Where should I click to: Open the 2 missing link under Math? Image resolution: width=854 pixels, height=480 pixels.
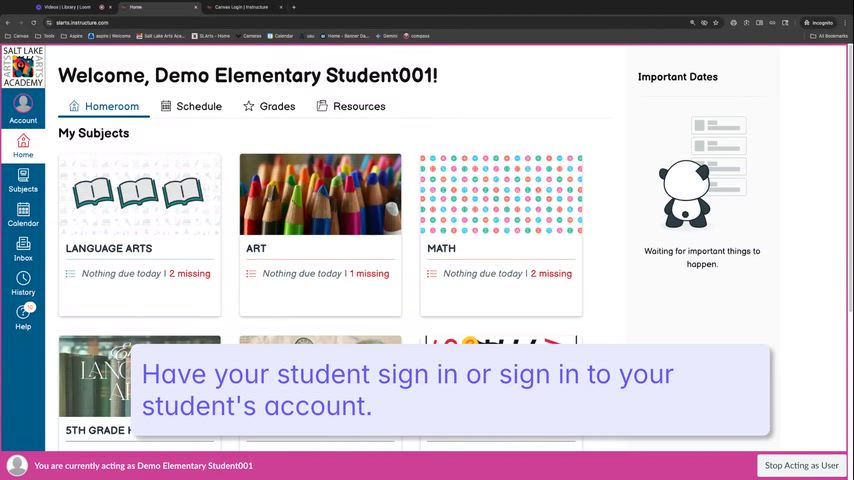click(x=551, y=274)
